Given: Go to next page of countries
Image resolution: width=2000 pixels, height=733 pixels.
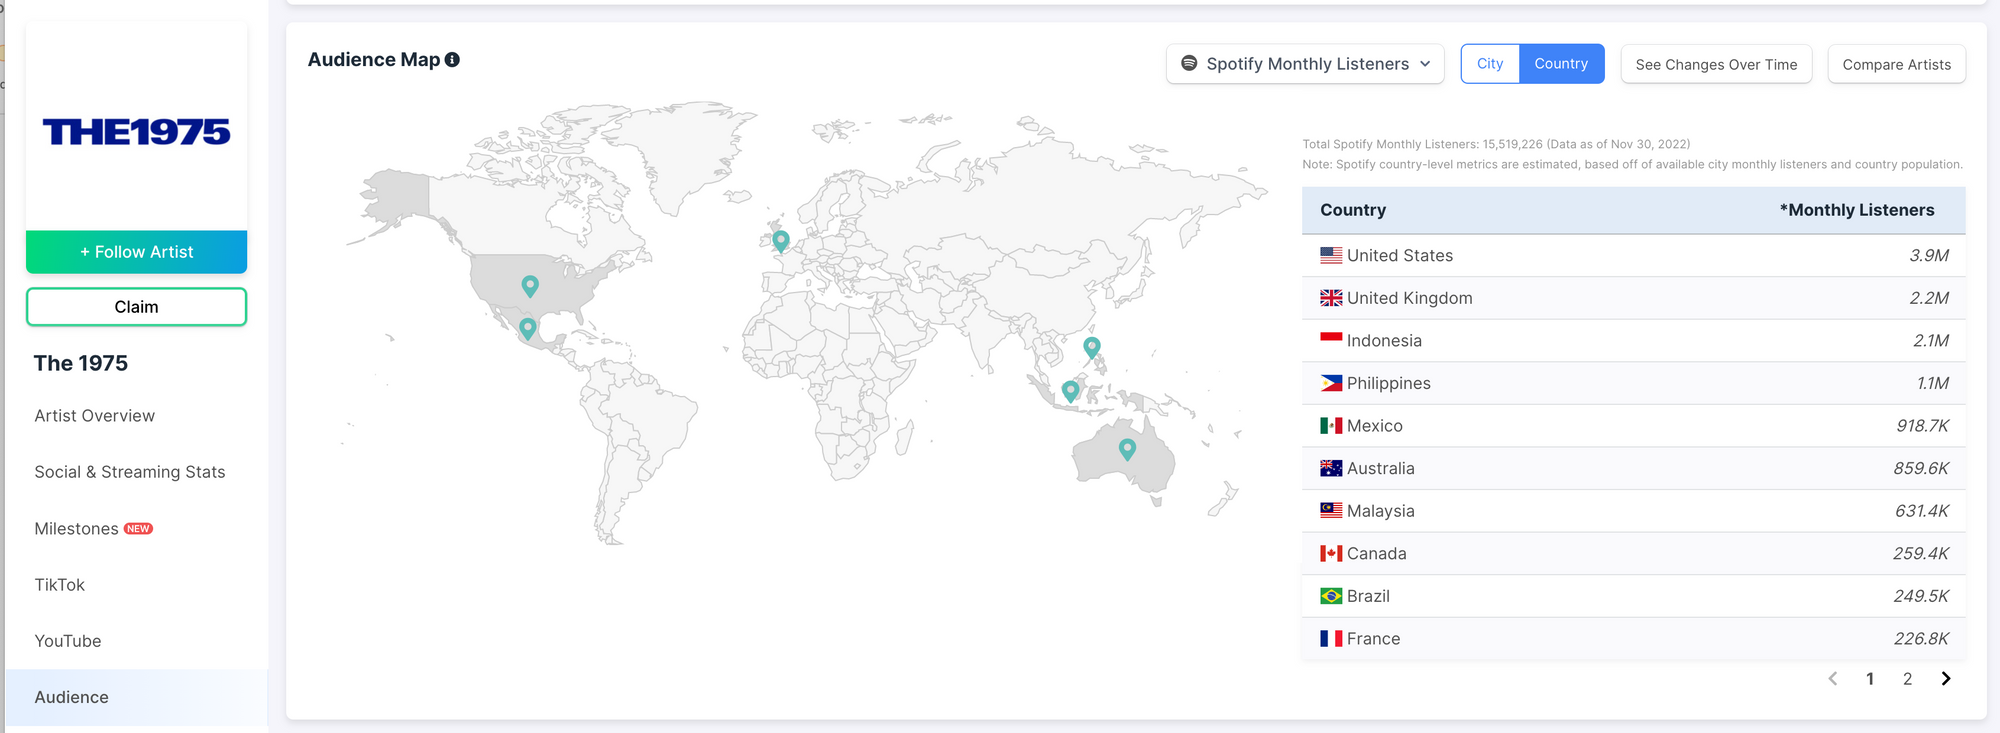Looking at the screenshot, I should coord(1945,679).
